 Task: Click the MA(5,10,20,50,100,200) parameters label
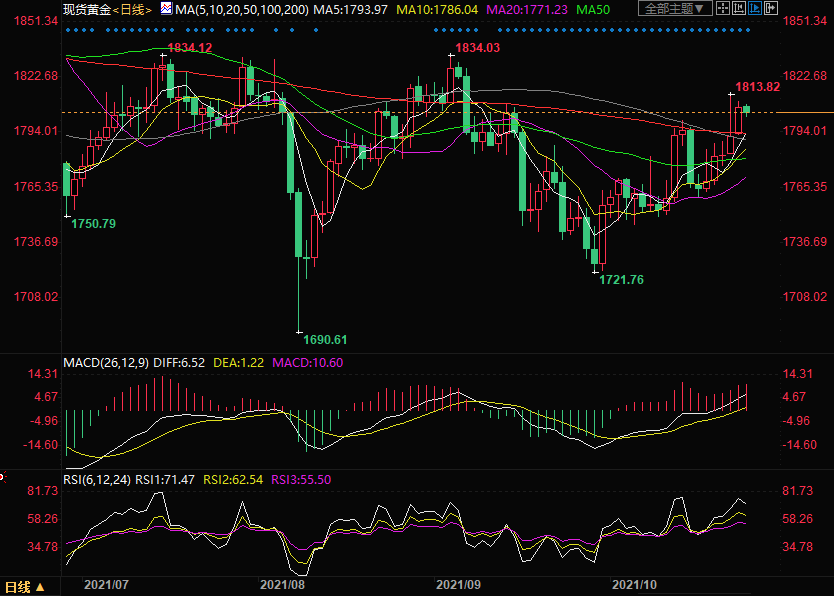pyautogui.click(x=240, y=9)
